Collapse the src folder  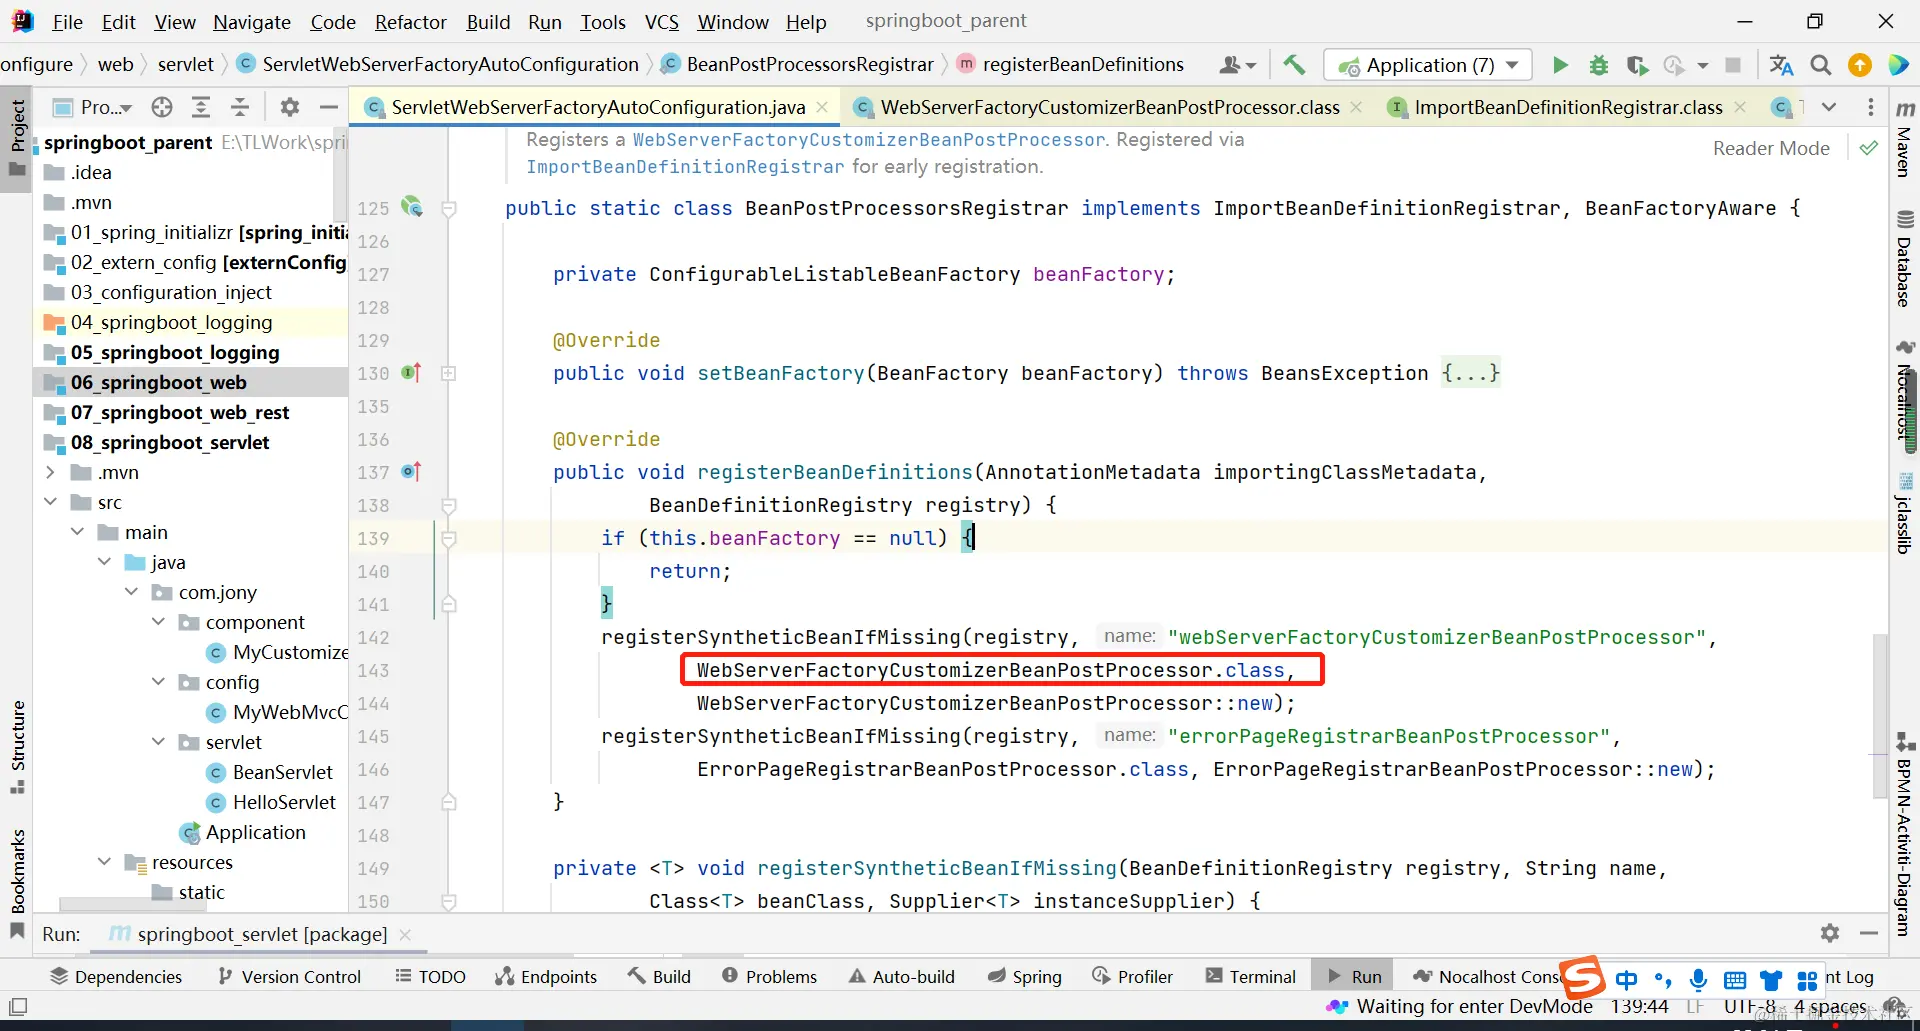(x=50, y=502)
